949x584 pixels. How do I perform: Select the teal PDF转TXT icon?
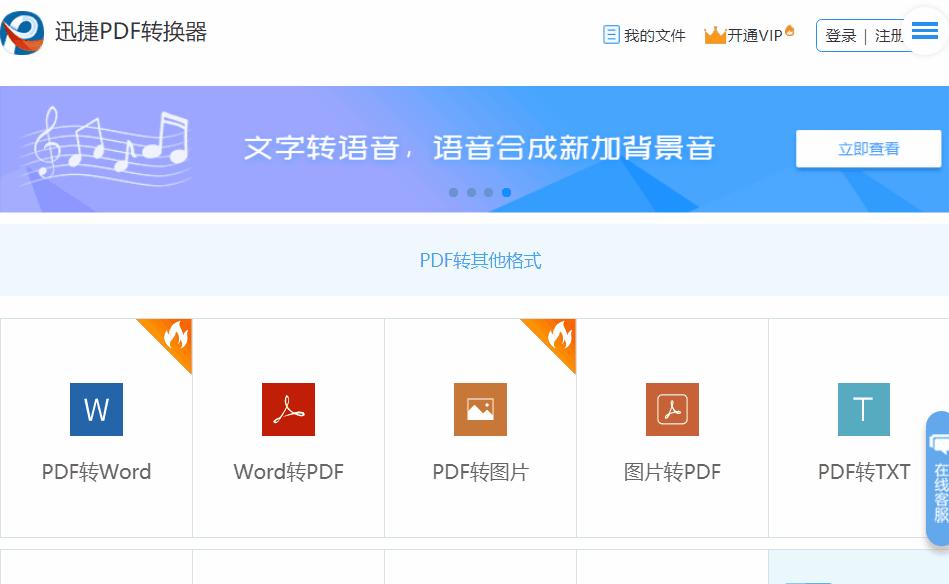pyautogui.click(x=863, y=409)
